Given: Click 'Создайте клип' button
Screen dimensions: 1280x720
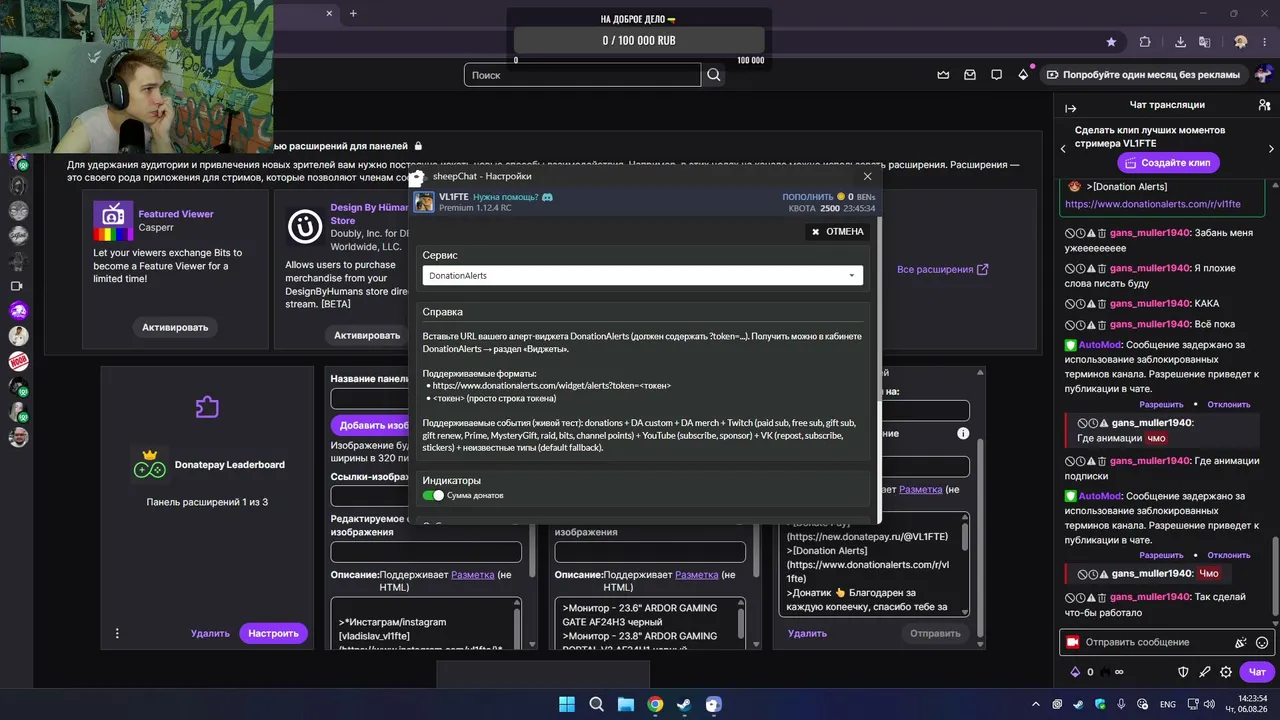Looking at the screenshot, I should click(x=1168, y=162).
